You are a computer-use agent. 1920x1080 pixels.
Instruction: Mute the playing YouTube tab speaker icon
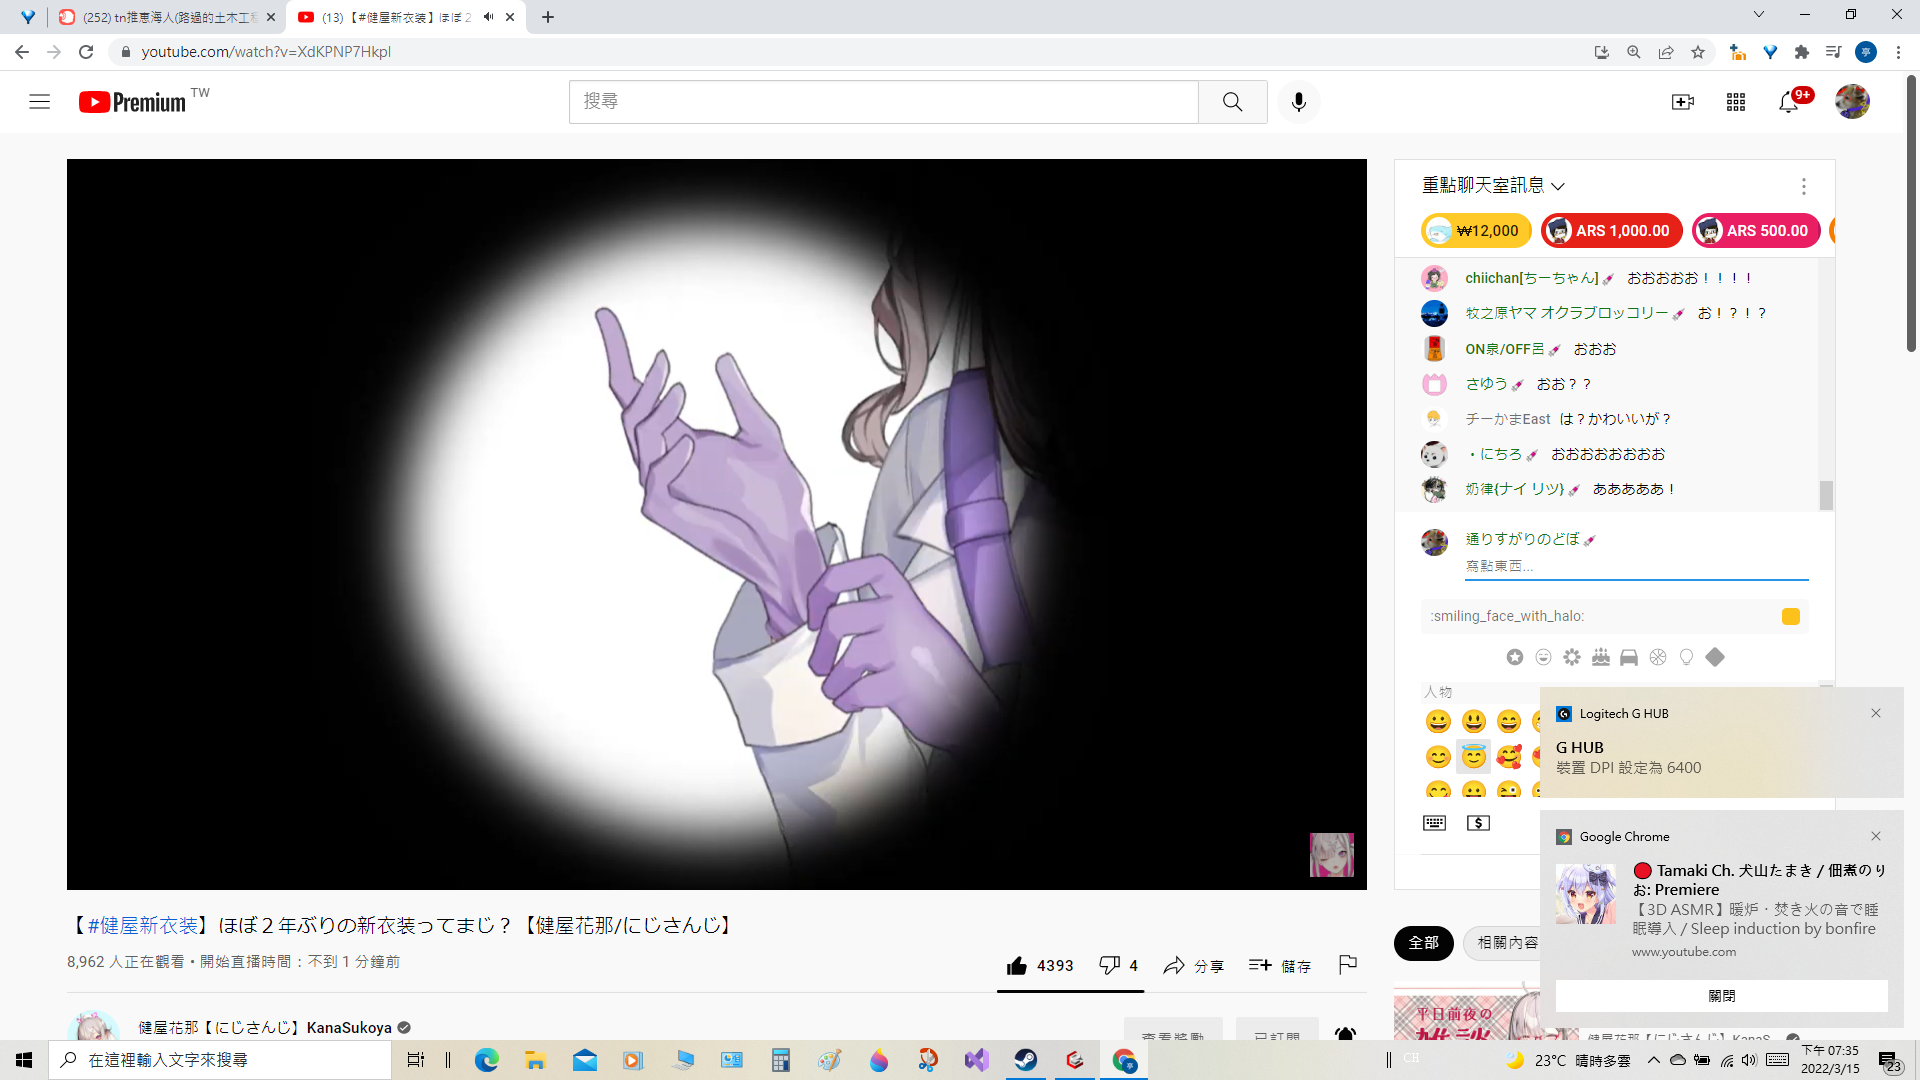488,17
